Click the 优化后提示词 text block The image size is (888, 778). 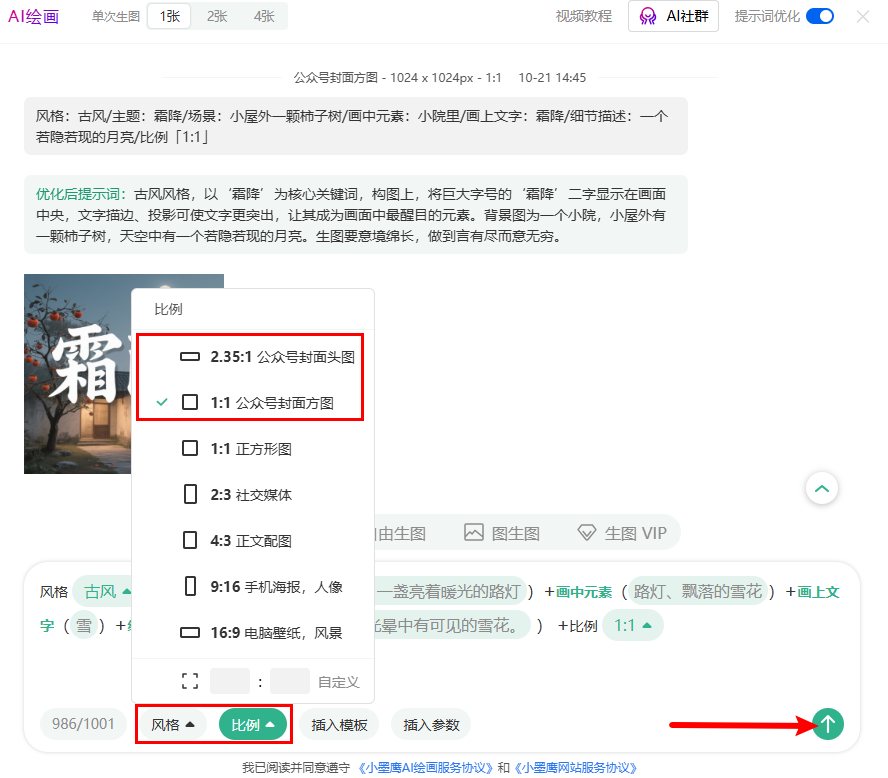(356, 215)
